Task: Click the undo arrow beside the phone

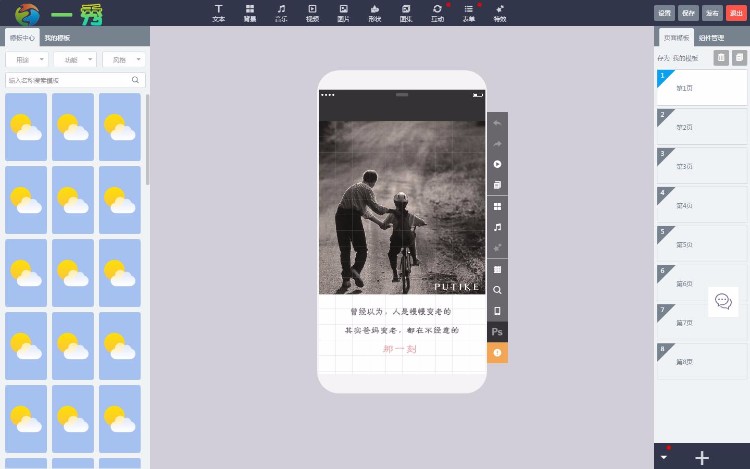Action: pyautogui.click(x=497, y=123)
